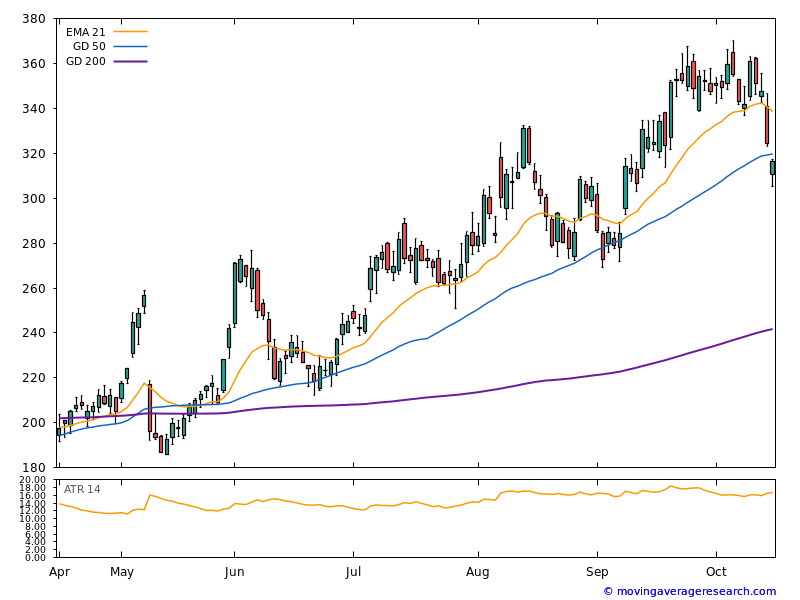Click the Sep label on the time axis

tap(597, 572)
